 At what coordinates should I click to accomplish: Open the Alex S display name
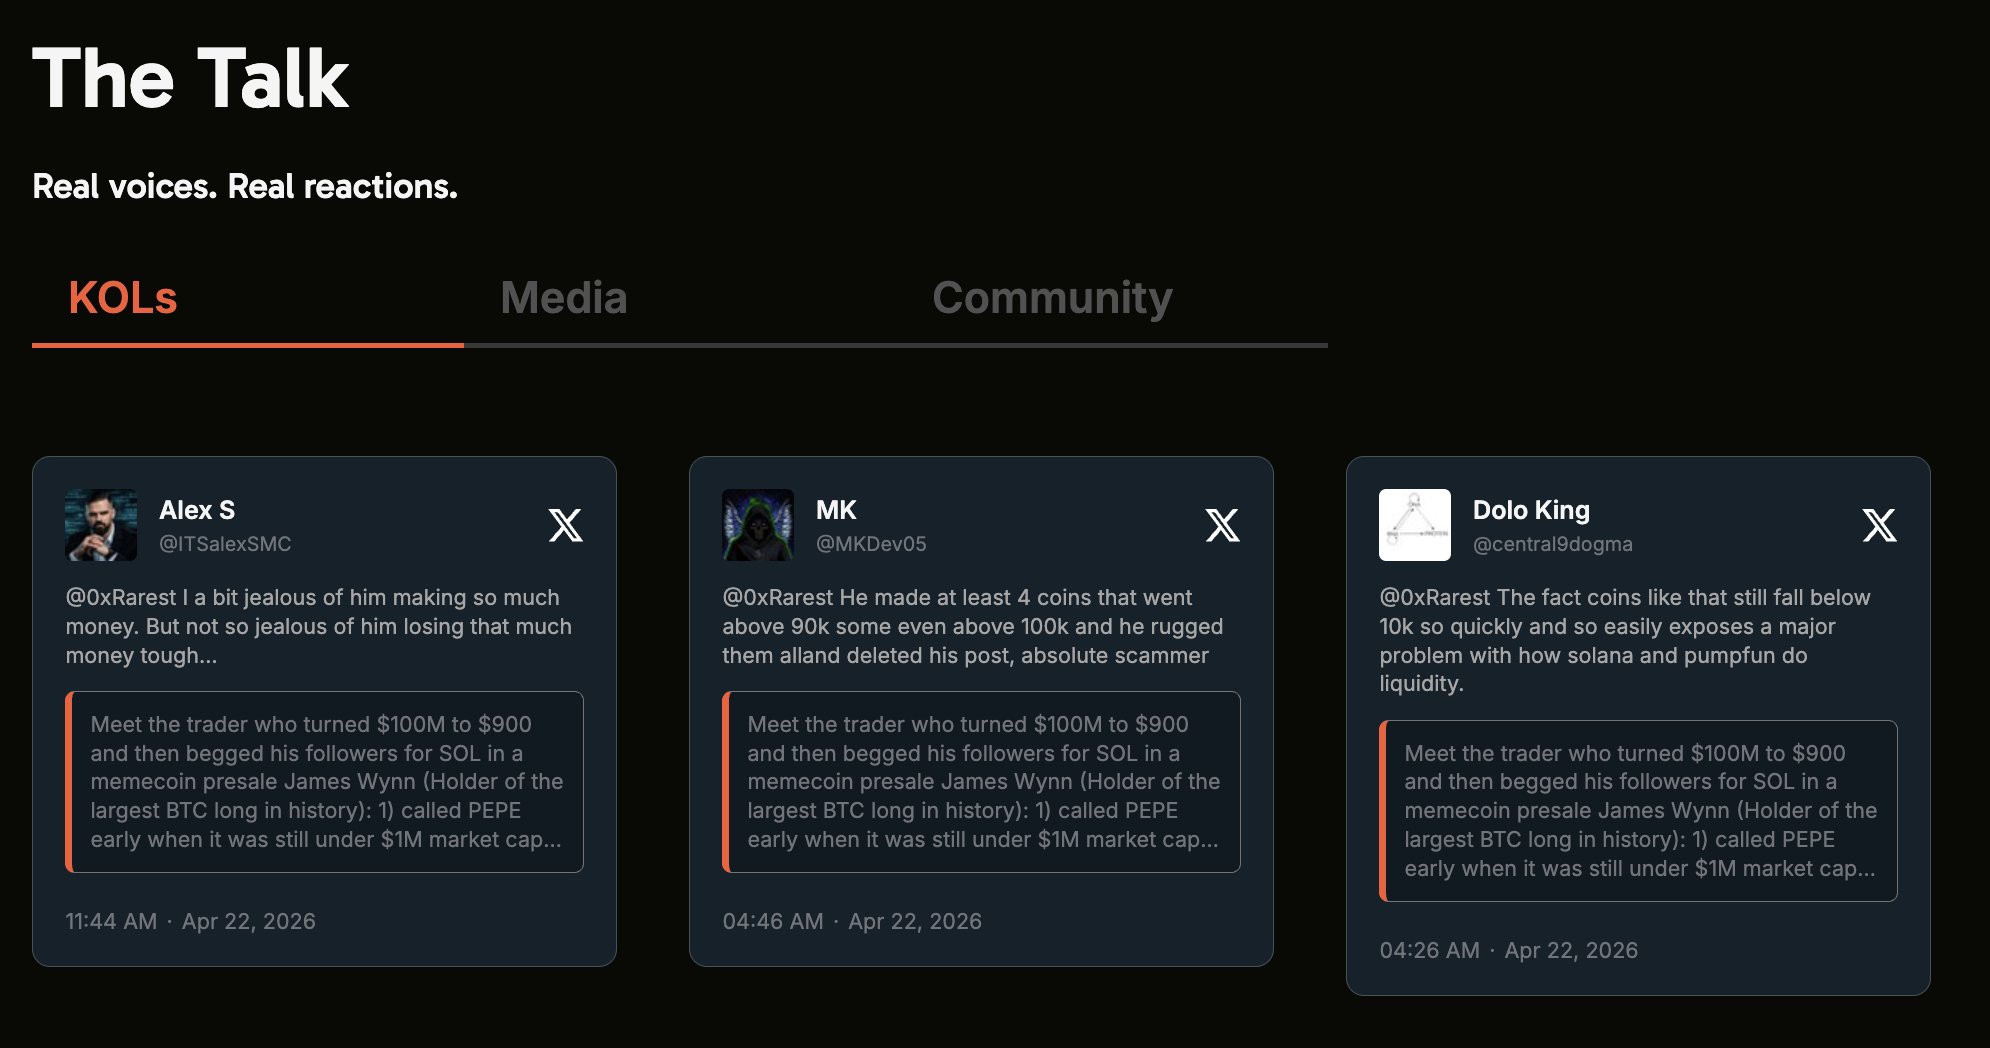pos(197,510)
